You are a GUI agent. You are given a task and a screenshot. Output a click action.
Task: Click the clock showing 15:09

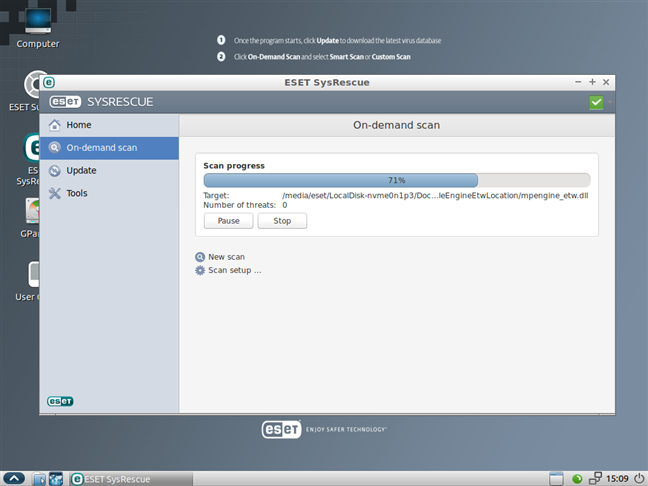point(617,479)
